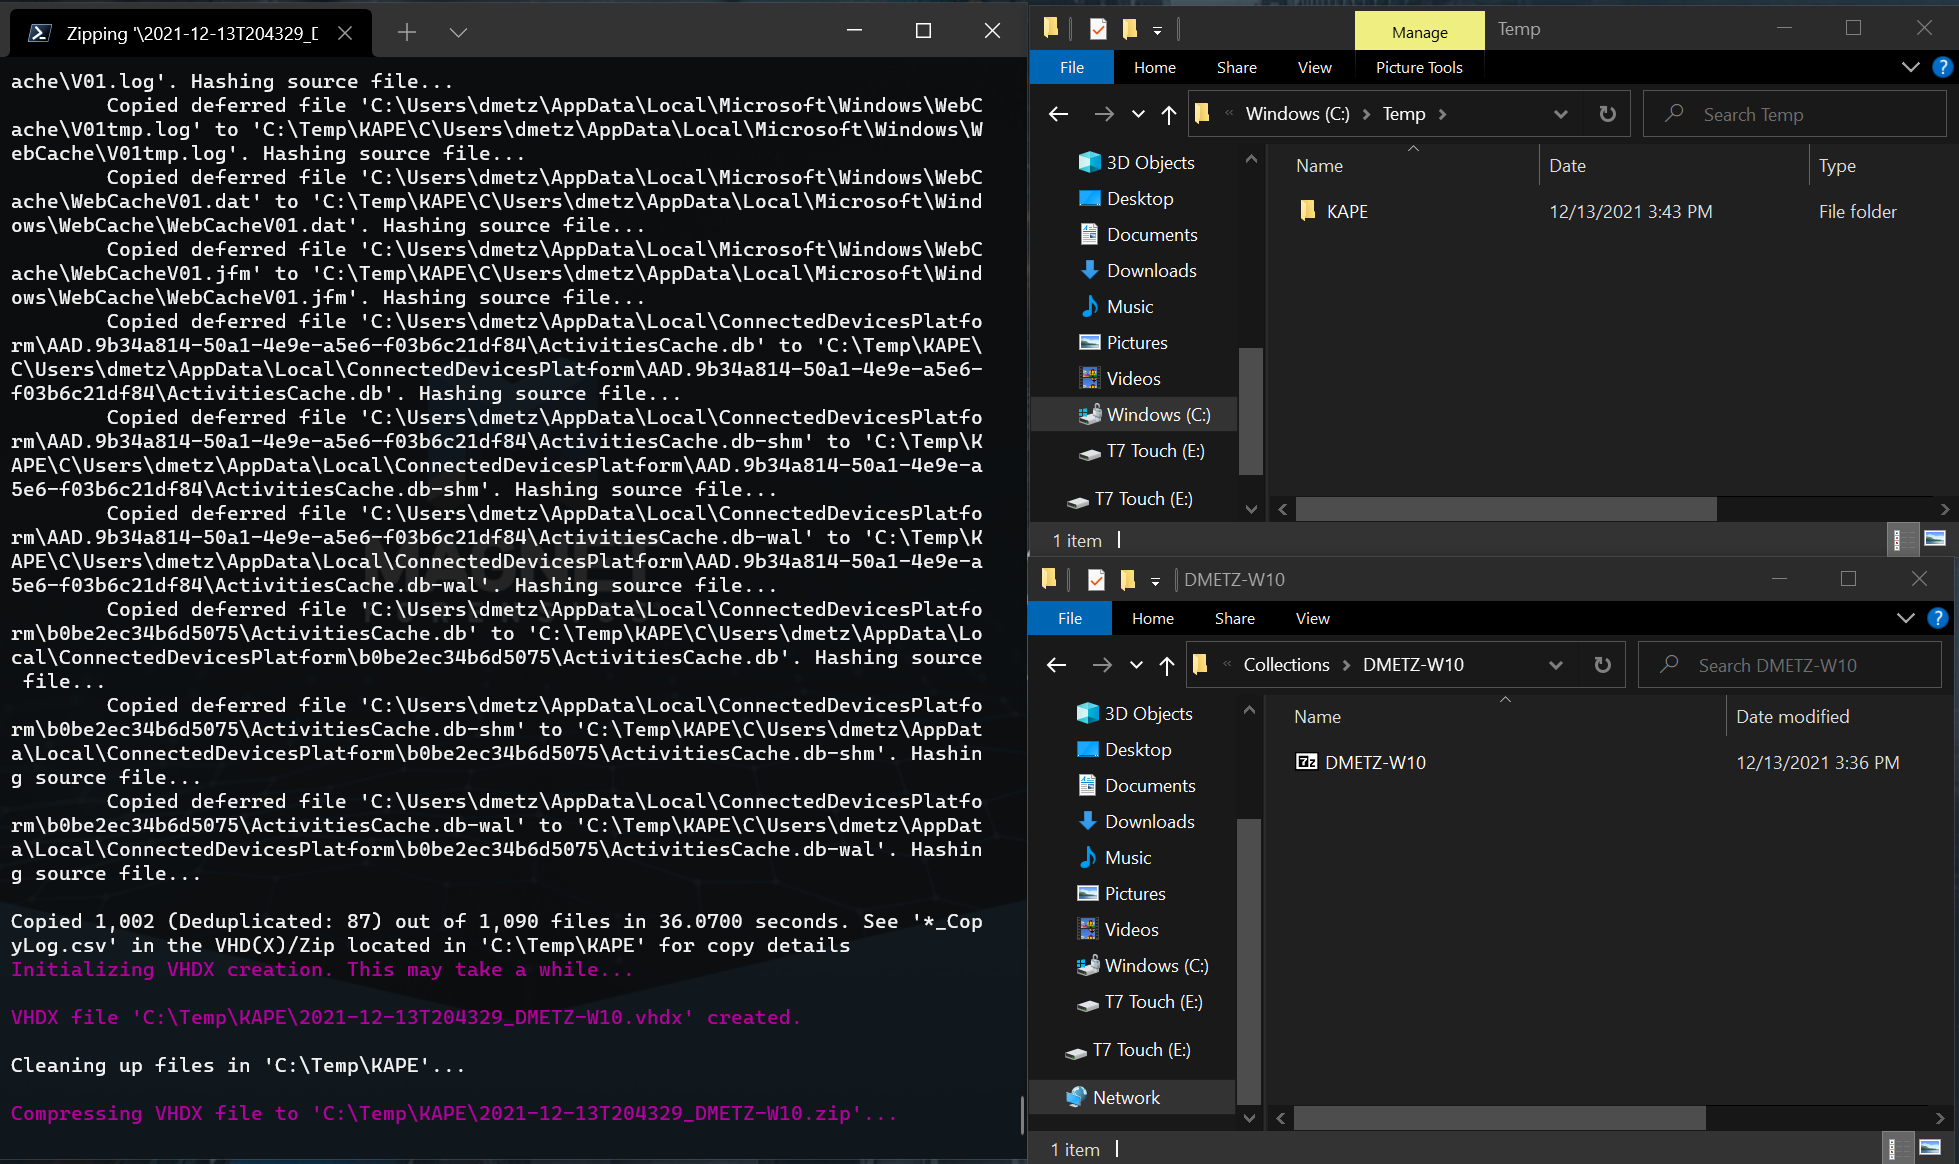Image resolution: width=1959 pixels, height=1164 pixels.
Task: Expand the address bar history dropdown
Action: tap(1560, 113)
